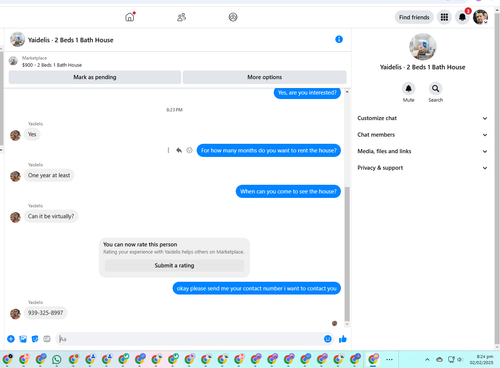
Task: Open the large listing profile picture in the sidebar
Action: pyautogui.click(x=422, y=47)
